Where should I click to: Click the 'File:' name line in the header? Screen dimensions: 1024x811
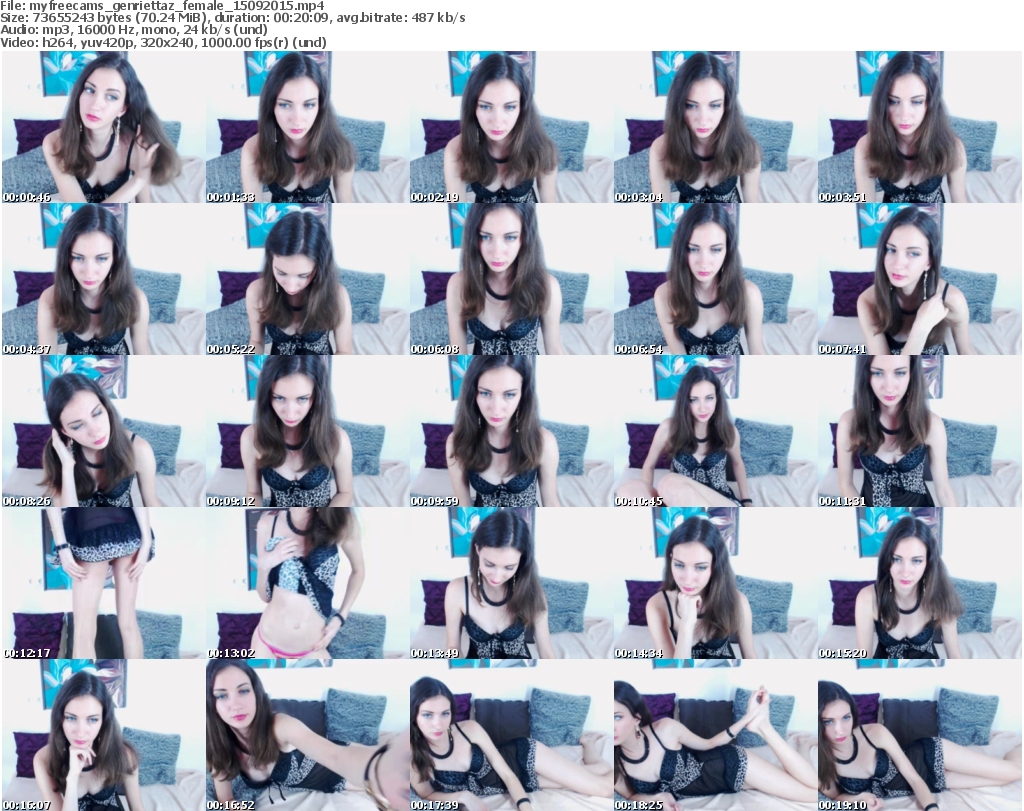pos(162,6)
